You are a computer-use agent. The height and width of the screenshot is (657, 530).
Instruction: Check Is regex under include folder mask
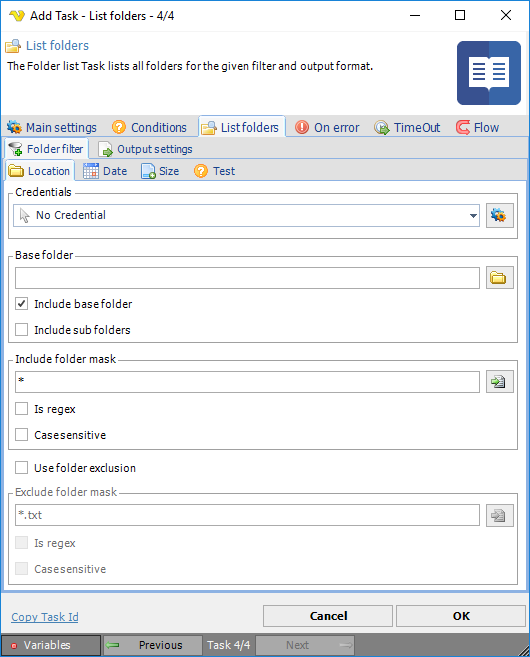[x=21, y=409]
